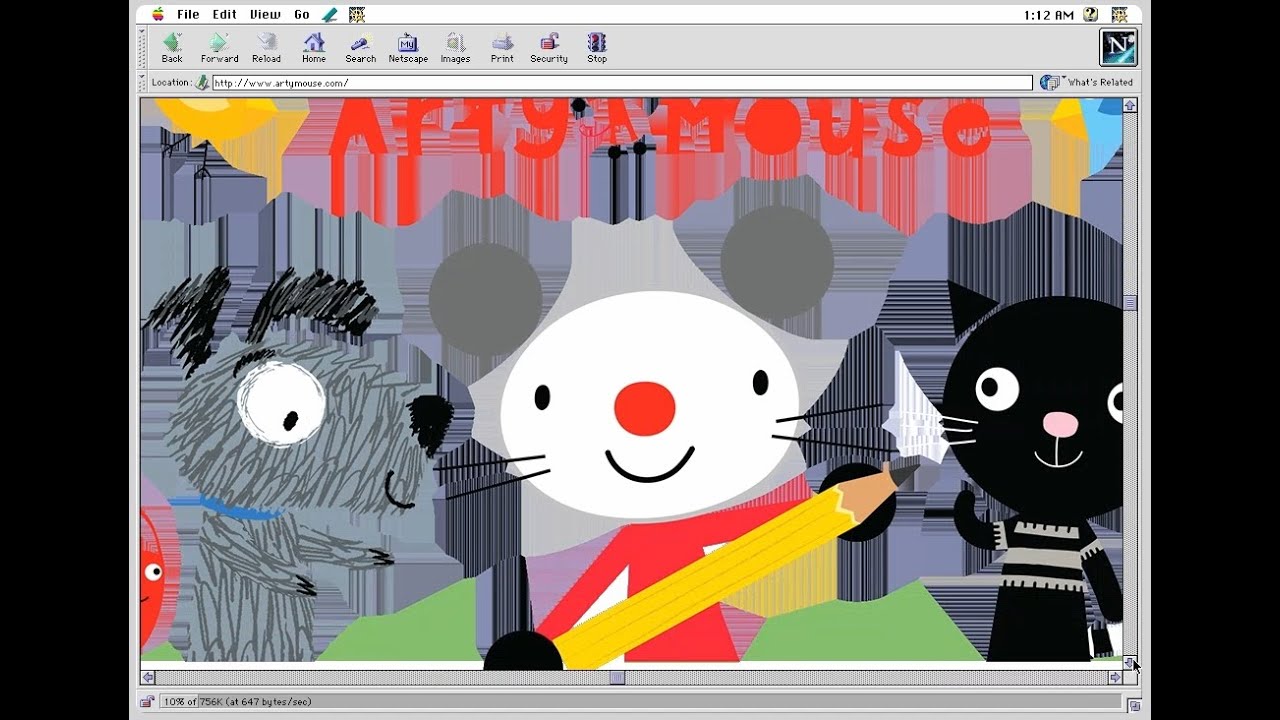Click the horizontal scrollbar thumb

(x=617, y=677)
